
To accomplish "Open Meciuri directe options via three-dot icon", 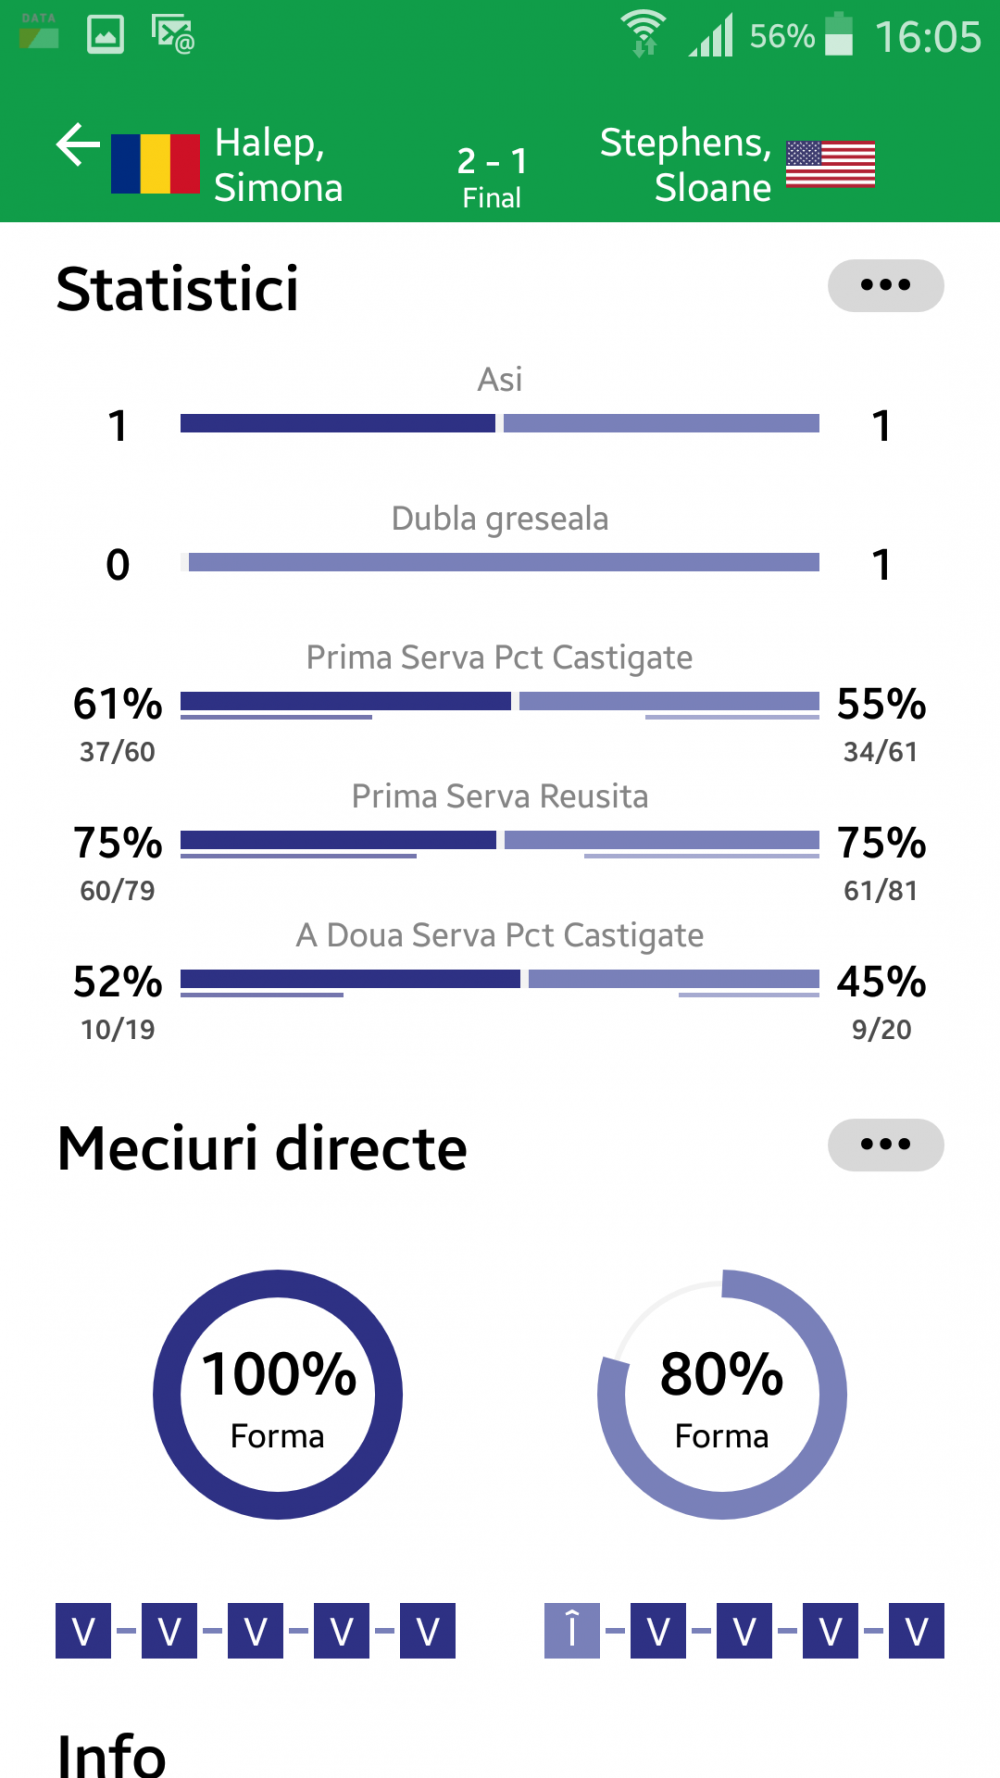I will click(885, 1144).
